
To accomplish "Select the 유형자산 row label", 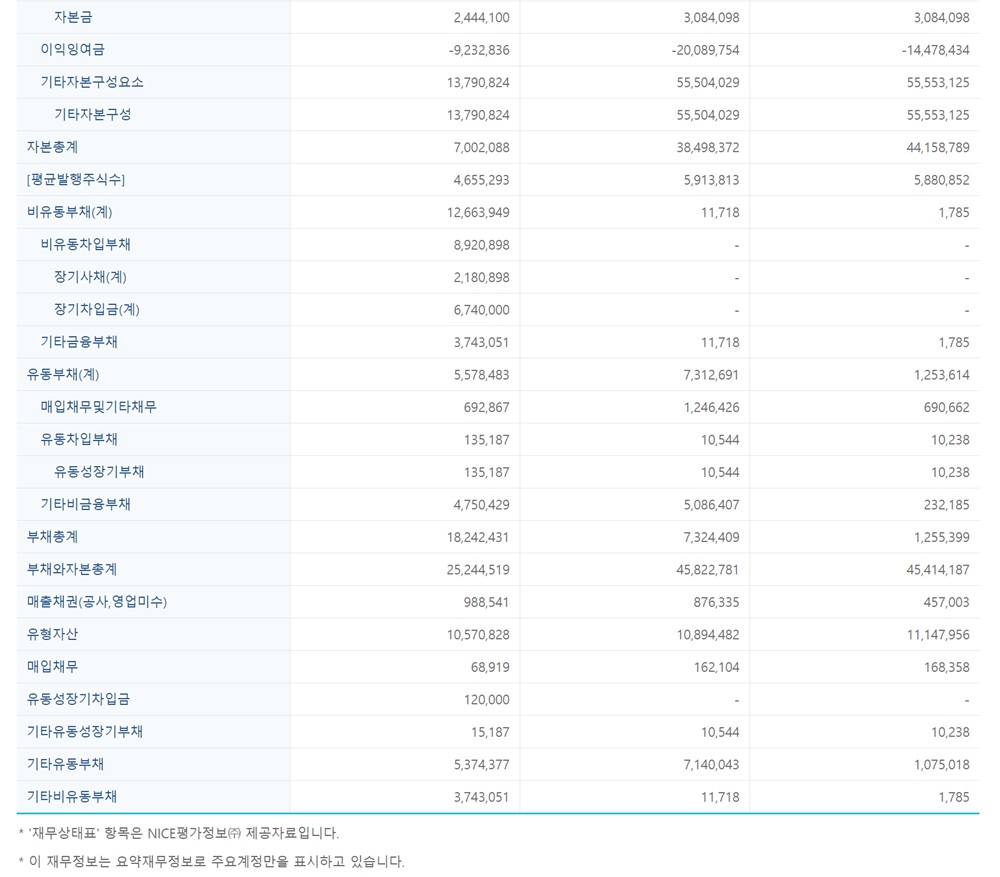I will pyautogui.click(x=52, y=635).
